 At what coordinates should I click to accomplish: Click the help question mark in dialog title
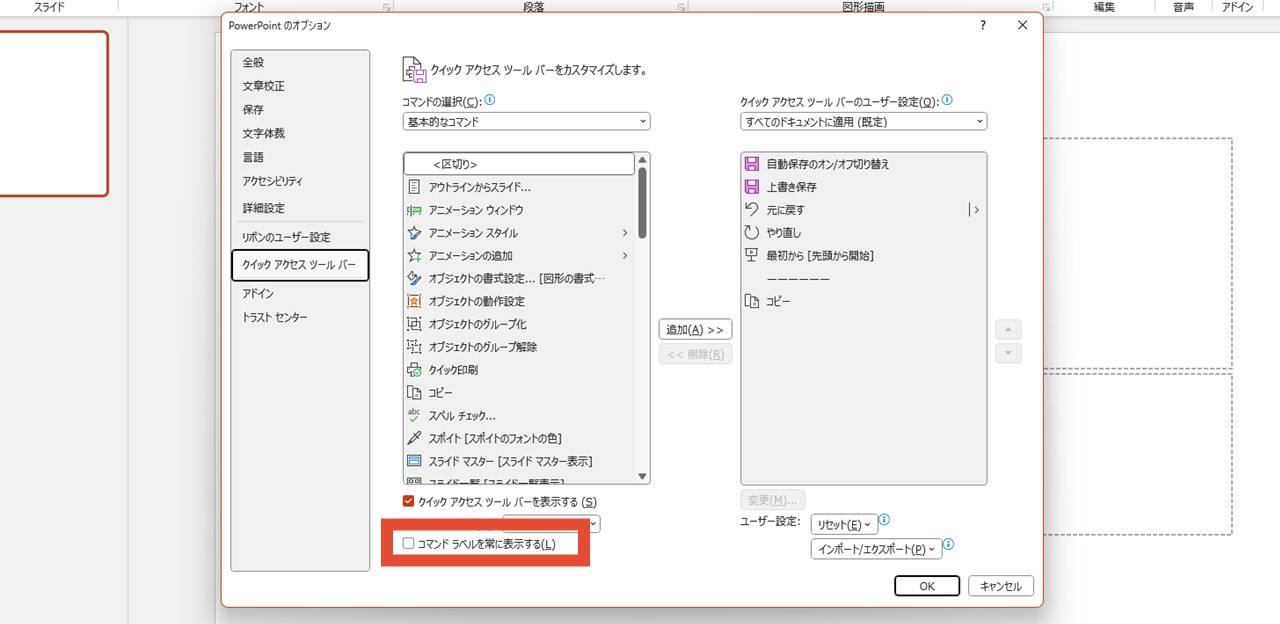pos(983,26)
